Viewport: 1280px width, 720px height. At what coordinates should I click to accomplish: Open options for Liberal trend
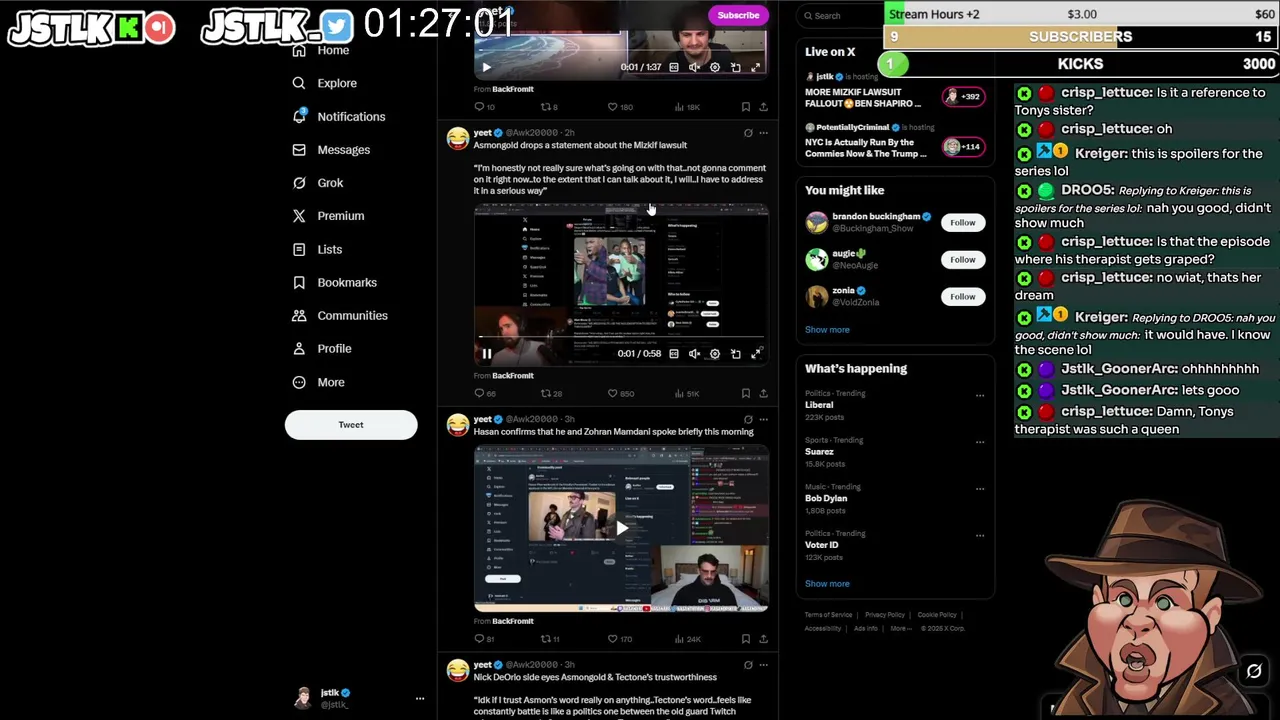980,396
